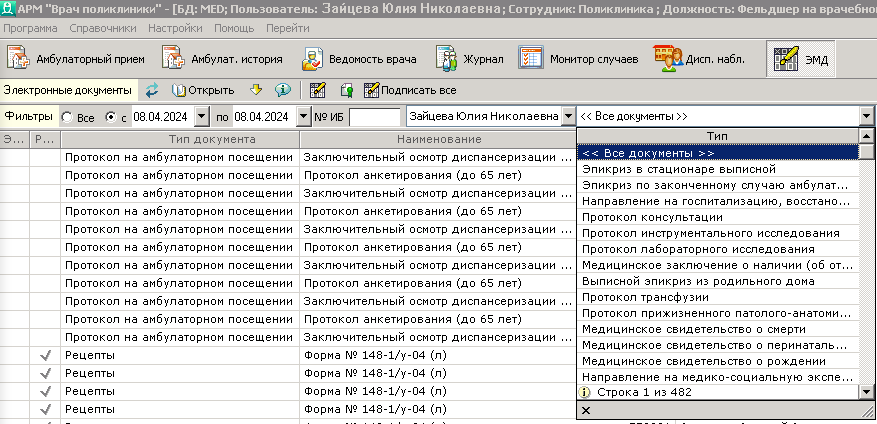Viewport: 877px width, 424px height.
Task: Click the Тип header in dropdown list
Action: tap(718, 136)
